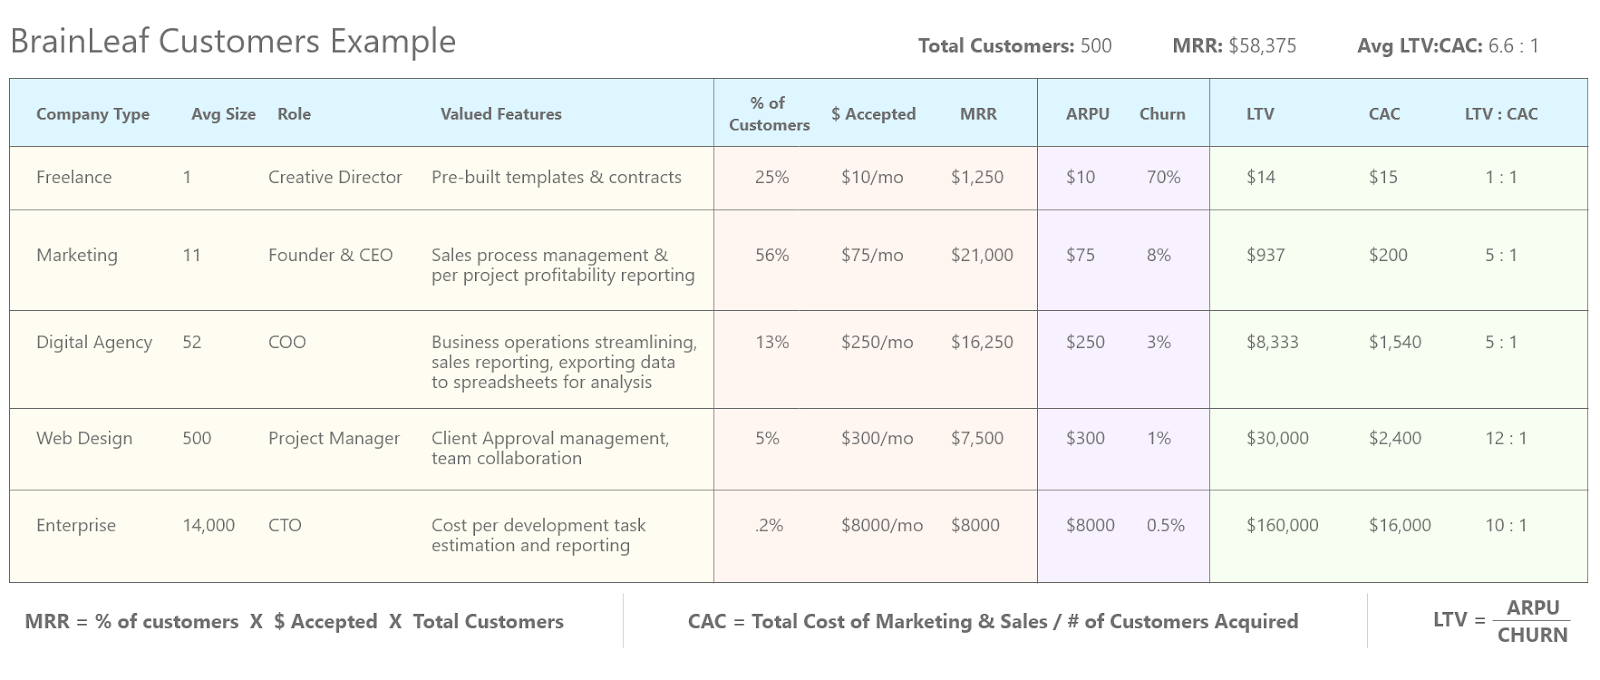Click the 'Valued Features' column header
The width and height of the screenshot is (1600, 680).
point(501,114)
